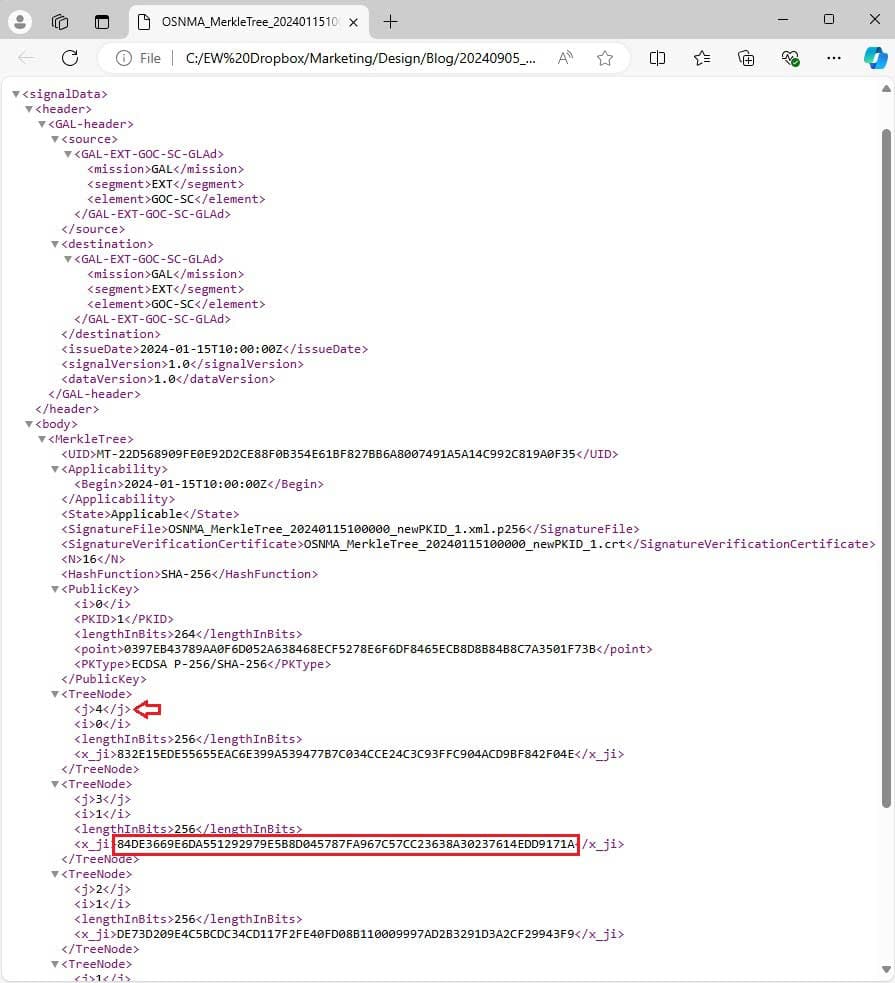Click the HashFunction SHA-256 line
The image size is (895, 983).
[189, 574]
